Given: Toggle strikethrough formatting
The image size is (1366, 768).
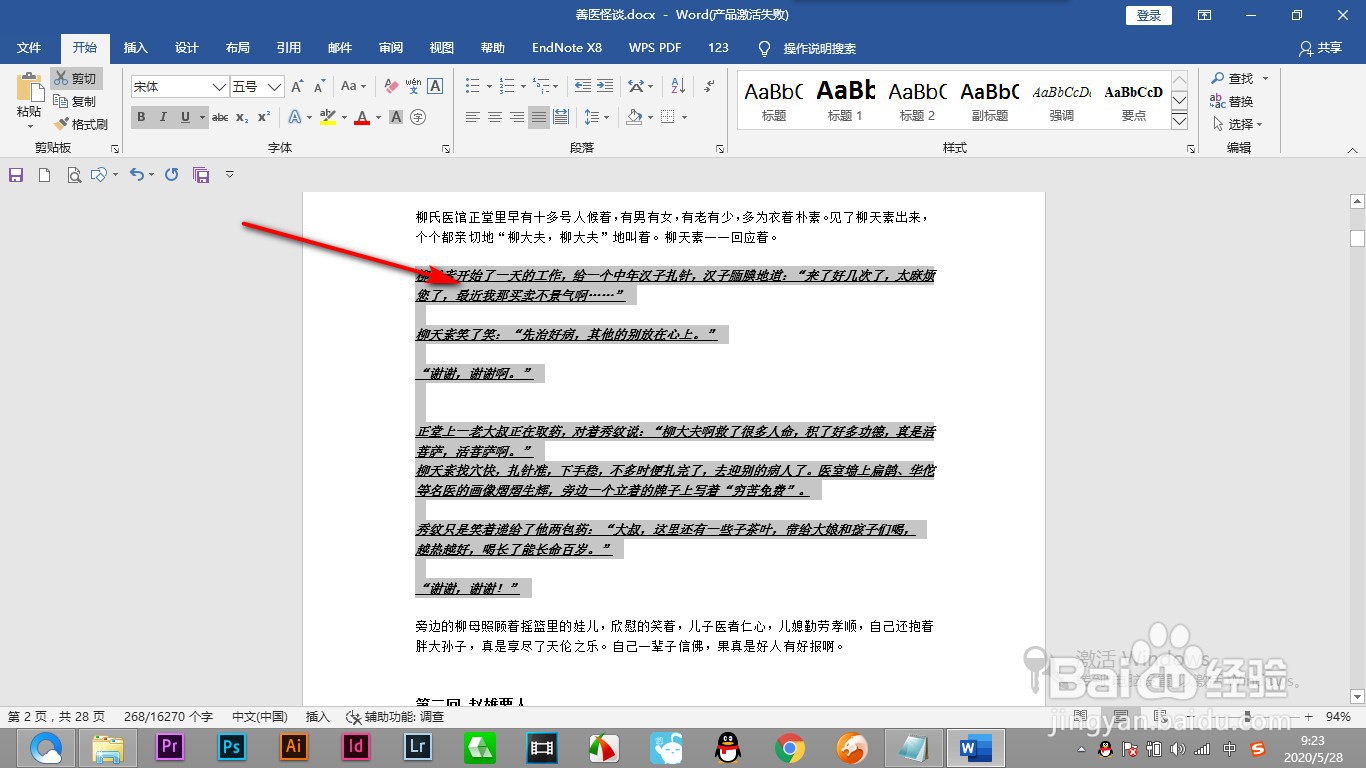Looking at the screenshot, I should [x=219, y=117].
